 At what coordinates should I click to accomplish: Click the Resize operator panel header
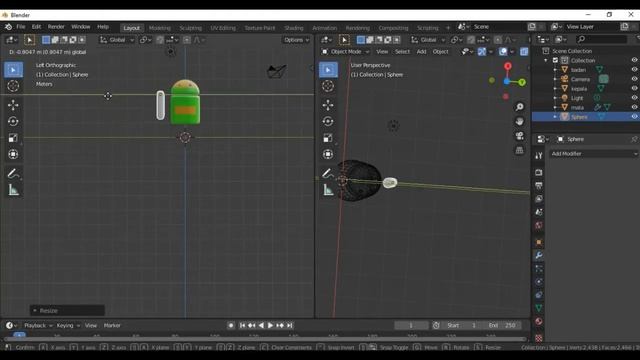click(x=67, y=311)
